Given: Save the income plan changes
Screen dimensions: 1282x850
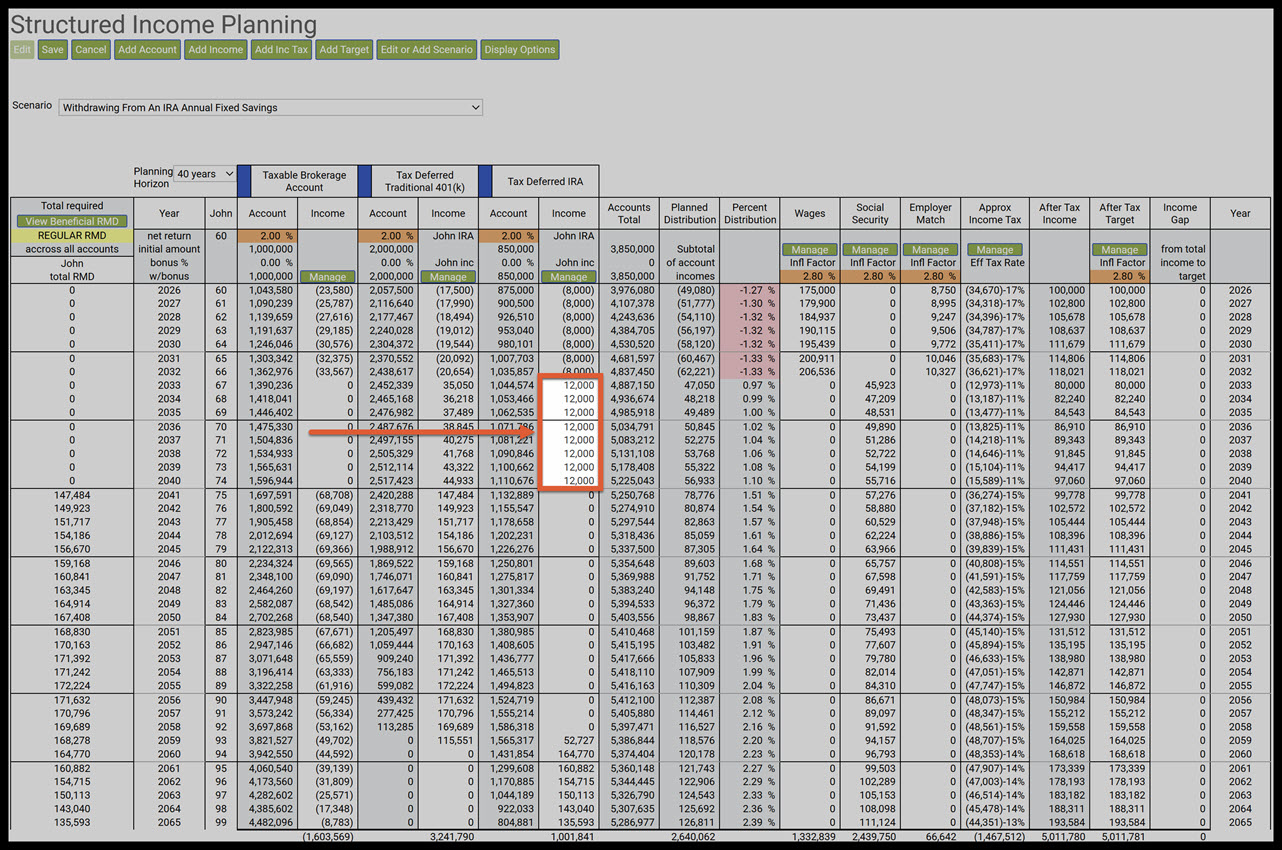Looking at the screenshot, I should (x=53, y=50).
